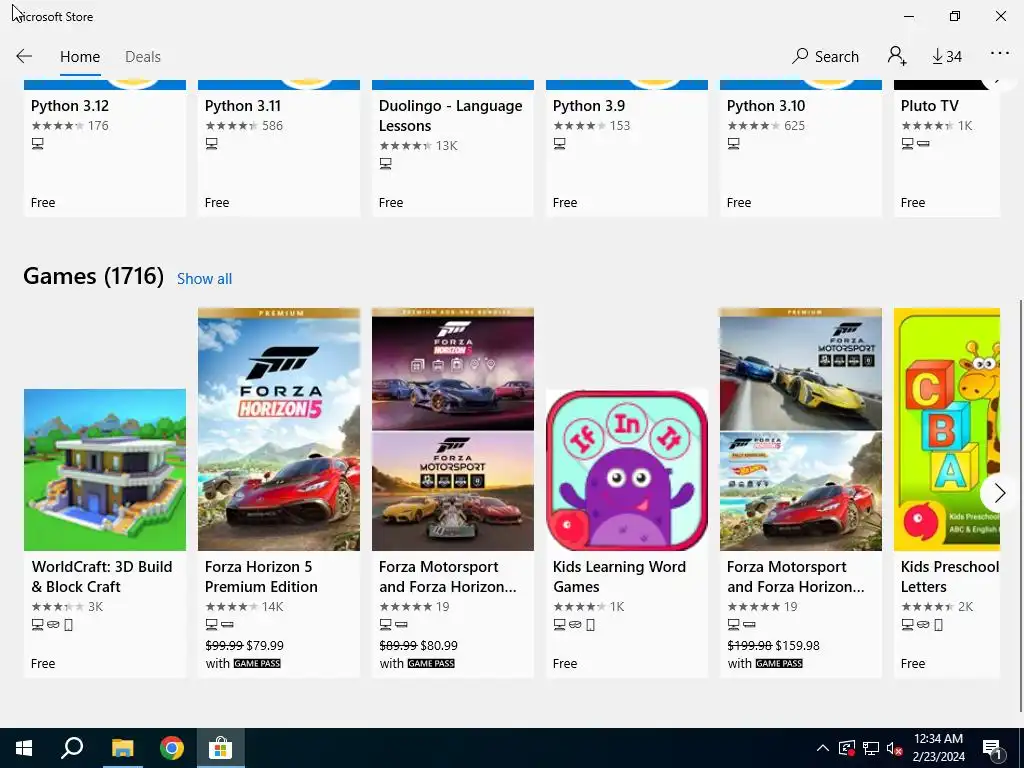Viewport: 1024px width, 768px height.
Task: Open the user account sign-in icon
Action: pyautogui.click(x=897, y=56)
